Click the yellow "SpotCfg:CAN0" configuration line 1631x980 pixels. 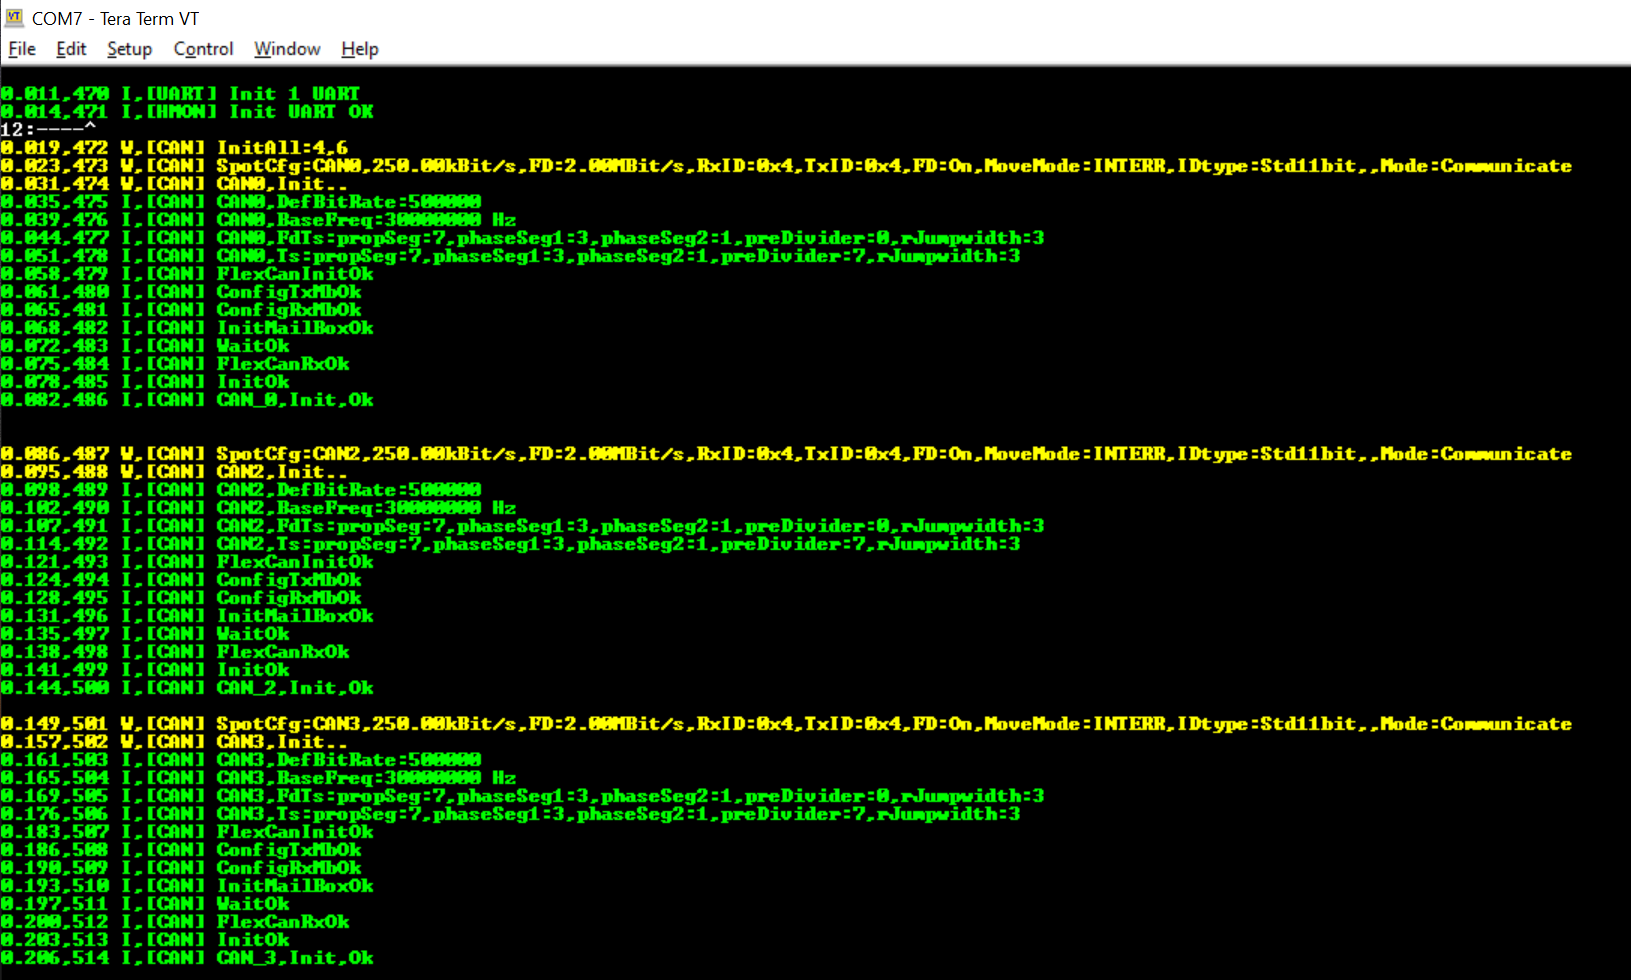click(786, 165)
